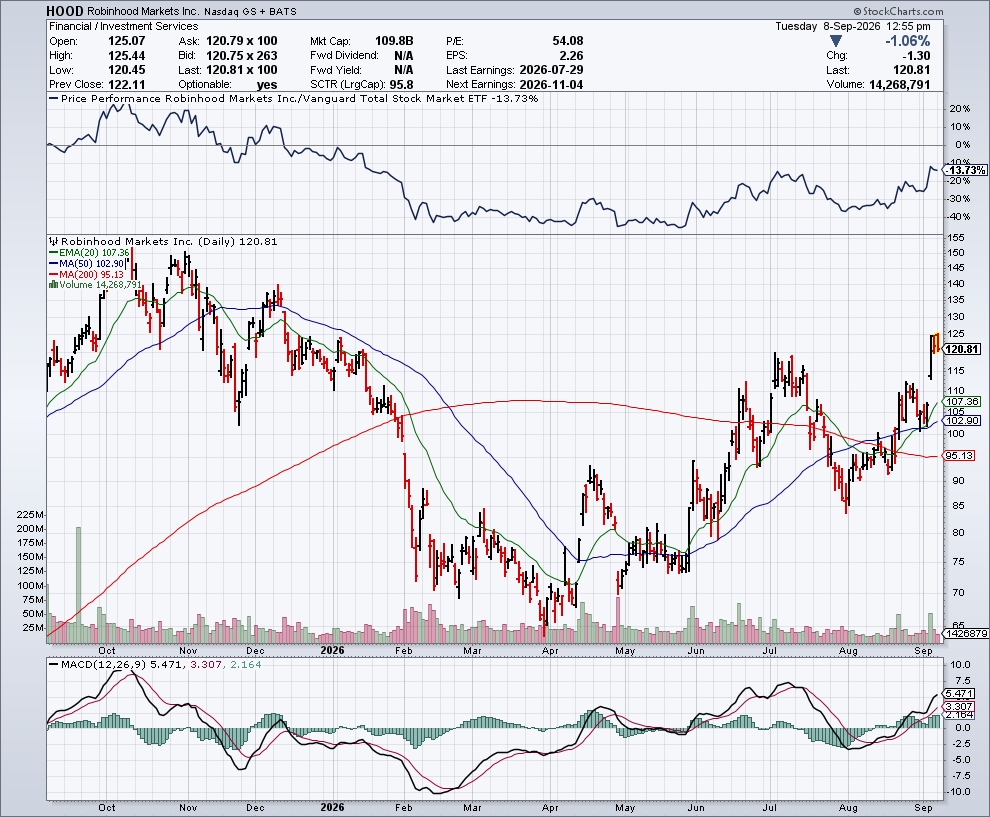Click the StockCharts.com copyright watermark
The width and height of the screenshot is (990, 817).
898,11
